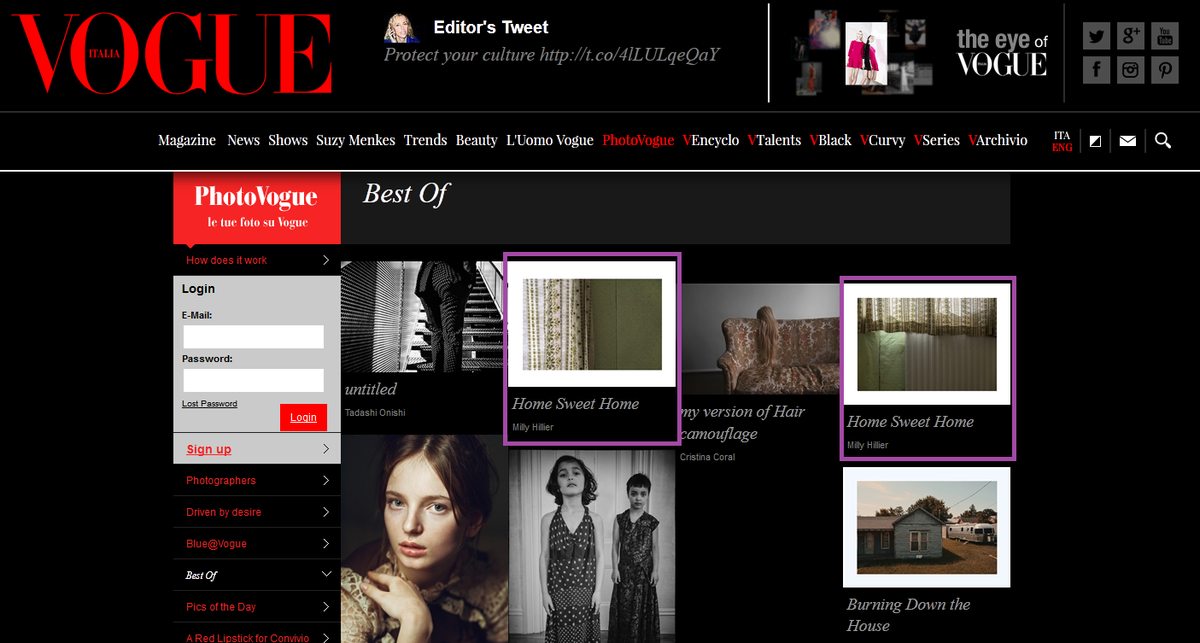Open the YouTube channel icon

[1164, 35]
